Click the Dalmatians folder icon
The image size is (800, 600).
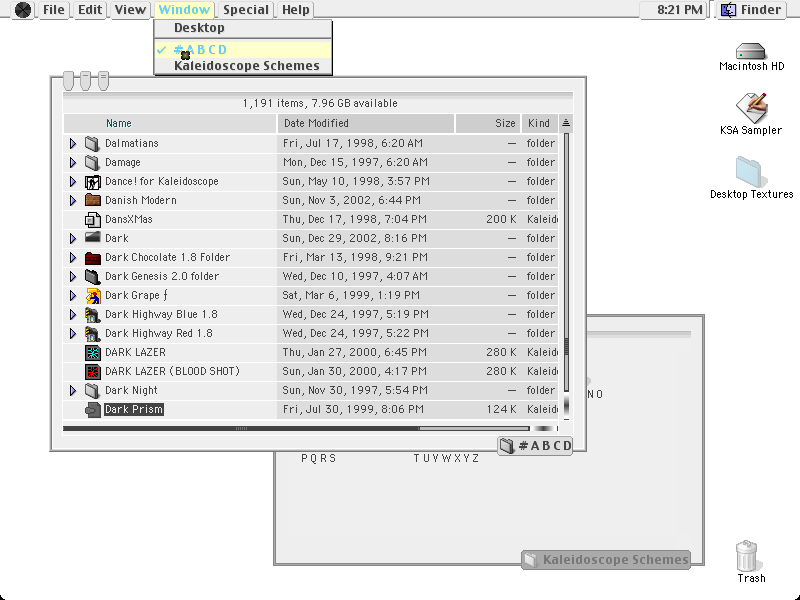coord(92,143)
